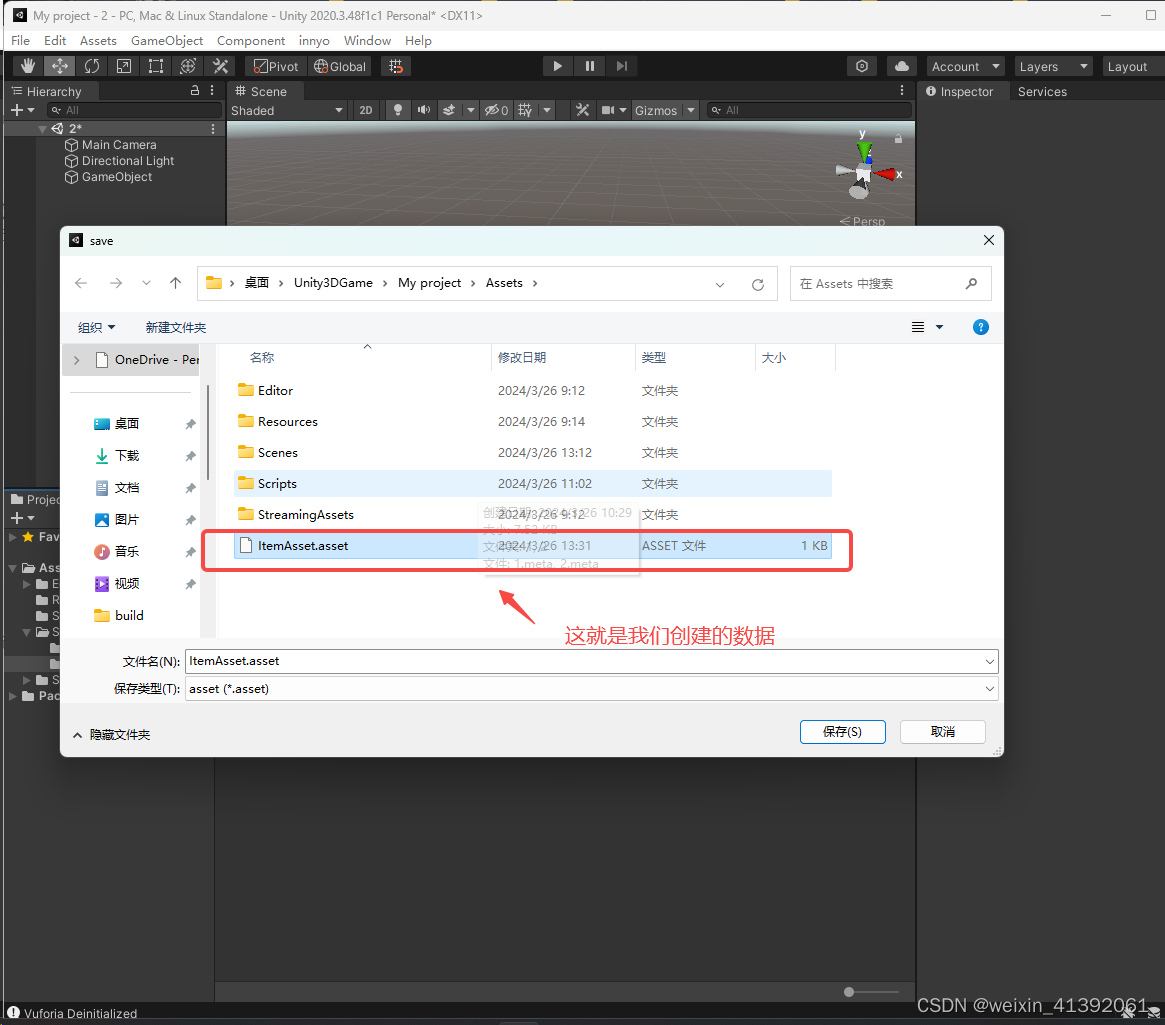Select the Hand tool in the toolbar

(27, 65)
